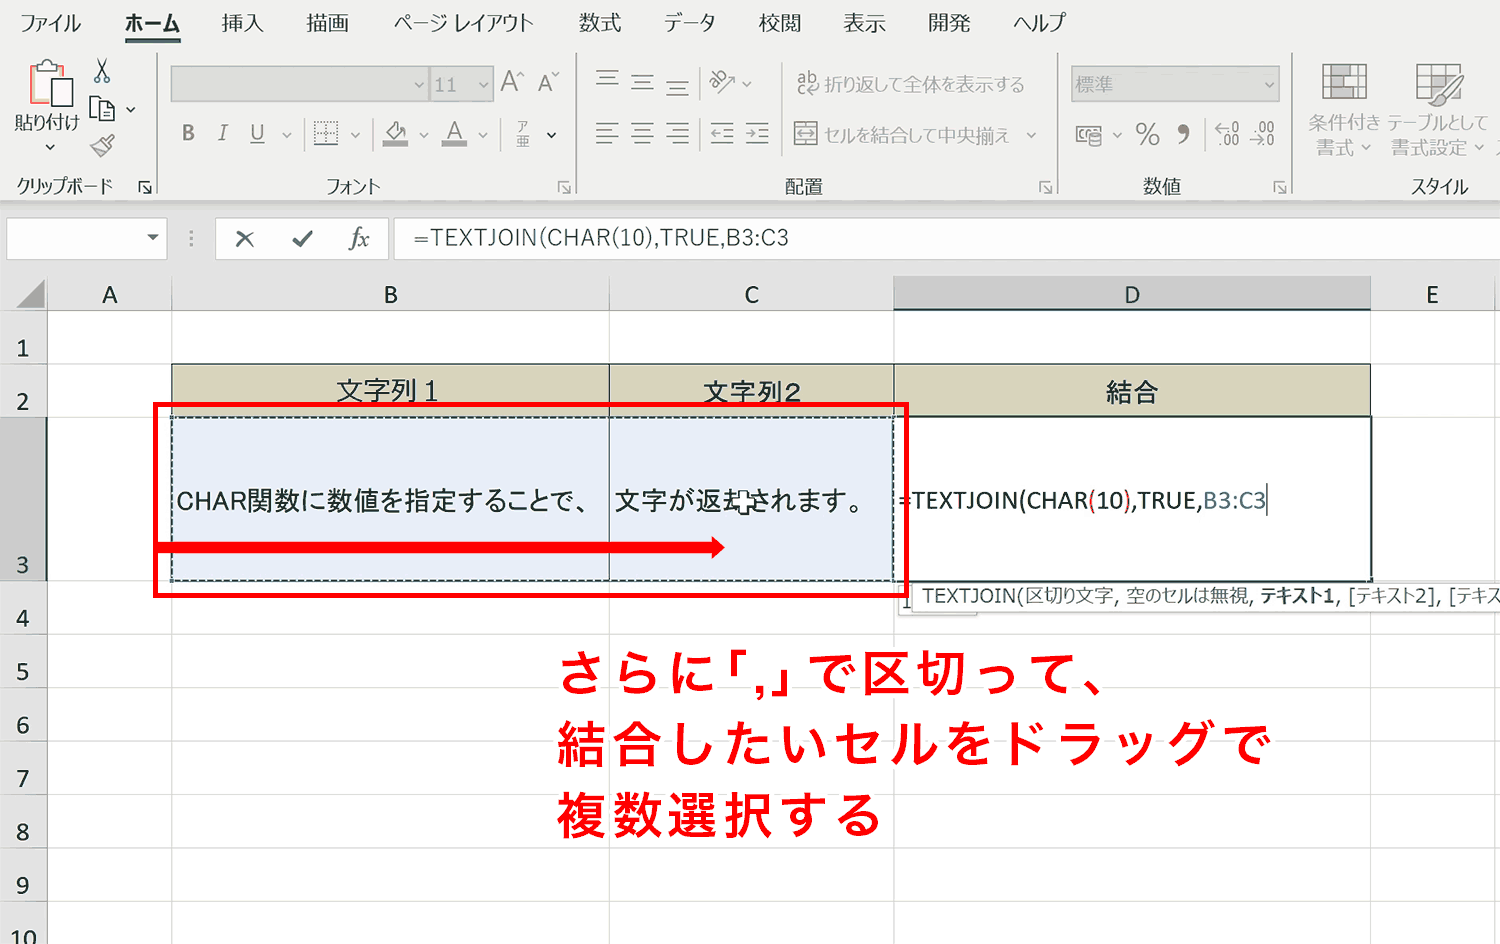The width and height of the screenshot is (1500, 944).
Task: Open the ファイル tab
Action: [x=50, y=23]
